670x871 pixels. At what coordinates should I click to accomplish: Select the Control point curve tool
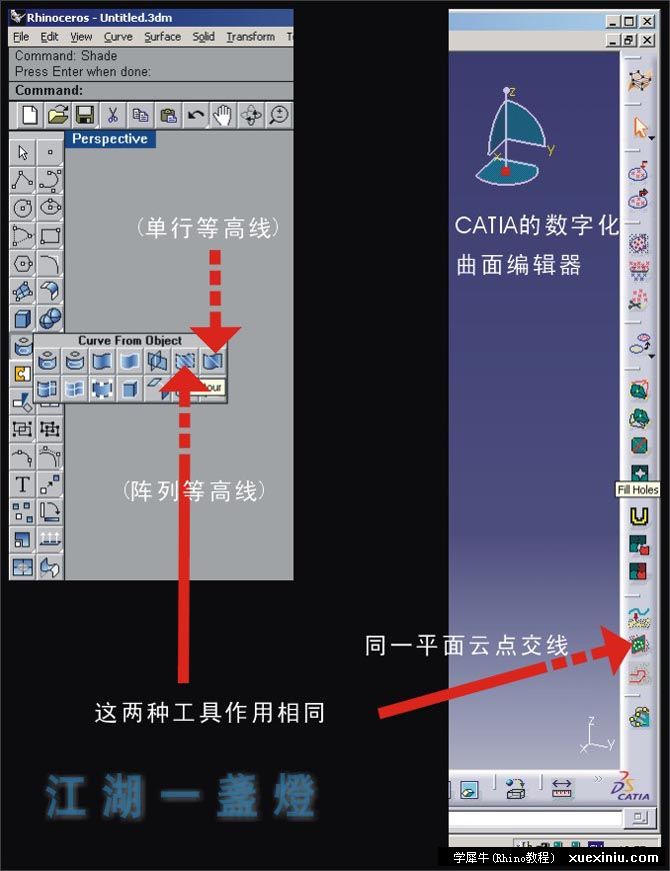50,180
